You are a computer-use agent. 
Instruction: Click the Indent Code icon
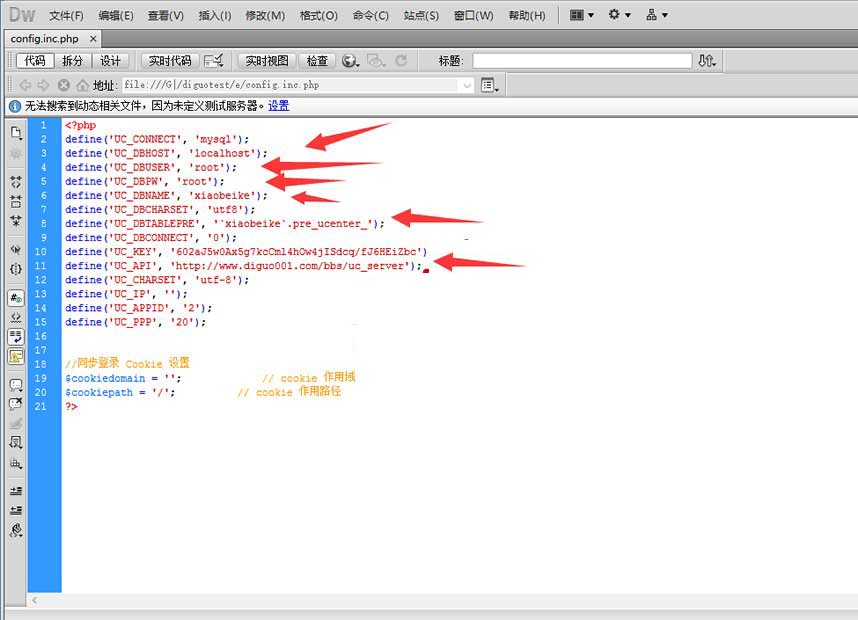pos(16,491)
